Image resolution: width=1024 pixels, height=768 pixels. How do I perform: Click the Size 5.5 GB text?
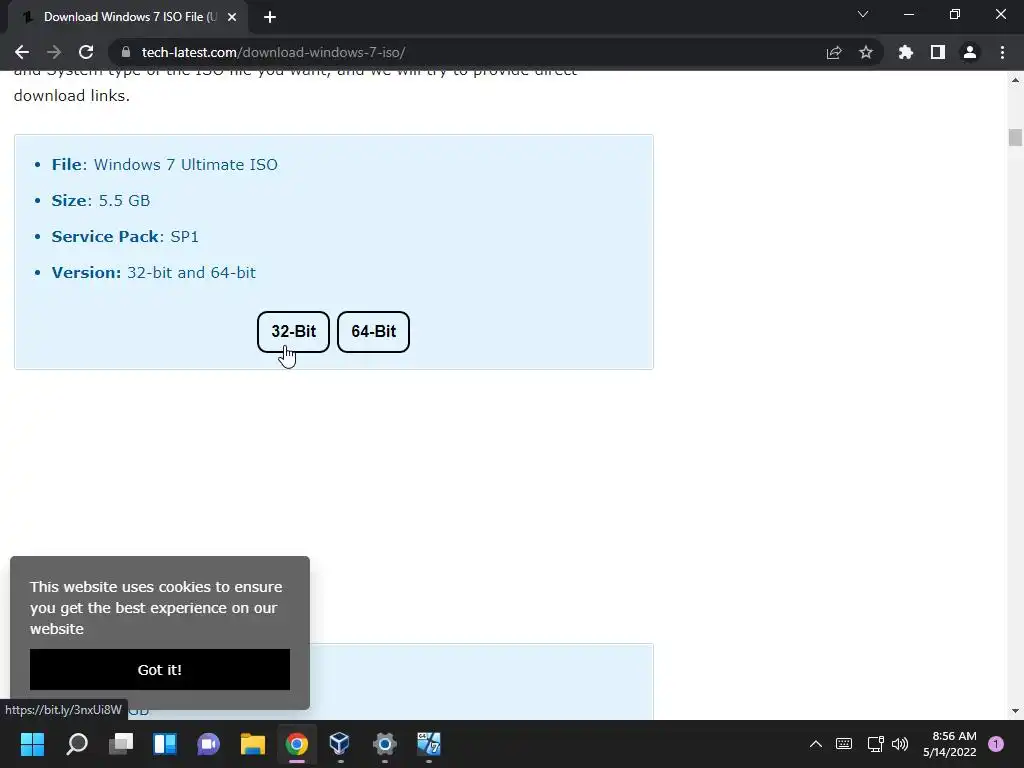click(101, 200)
